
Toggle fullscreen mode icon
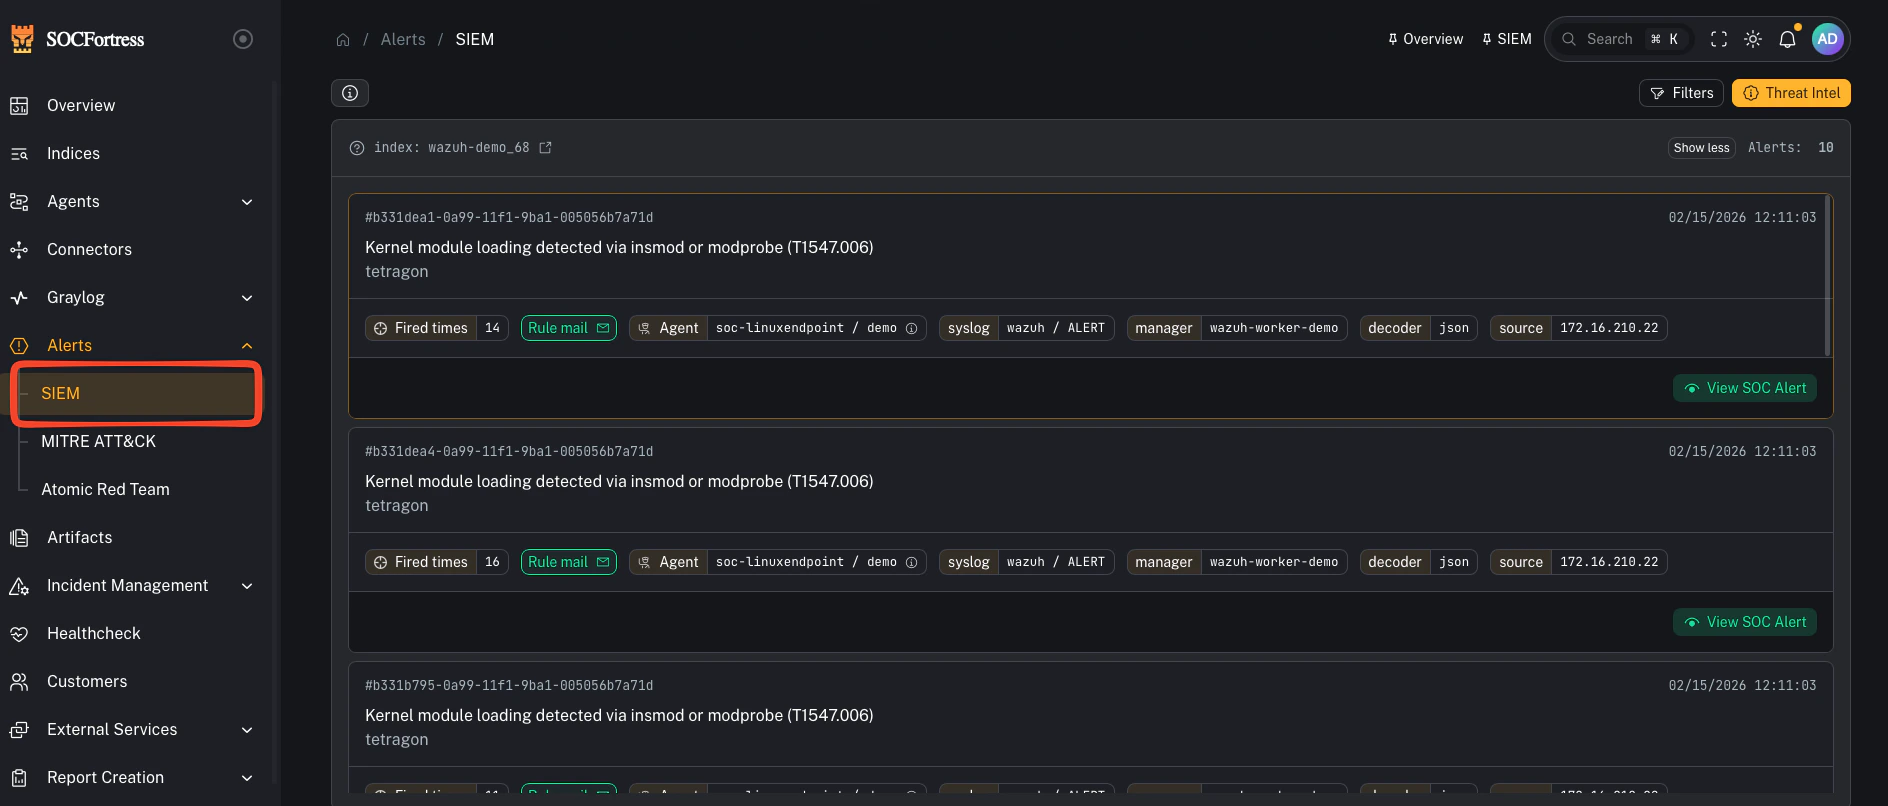[1719, 39]
